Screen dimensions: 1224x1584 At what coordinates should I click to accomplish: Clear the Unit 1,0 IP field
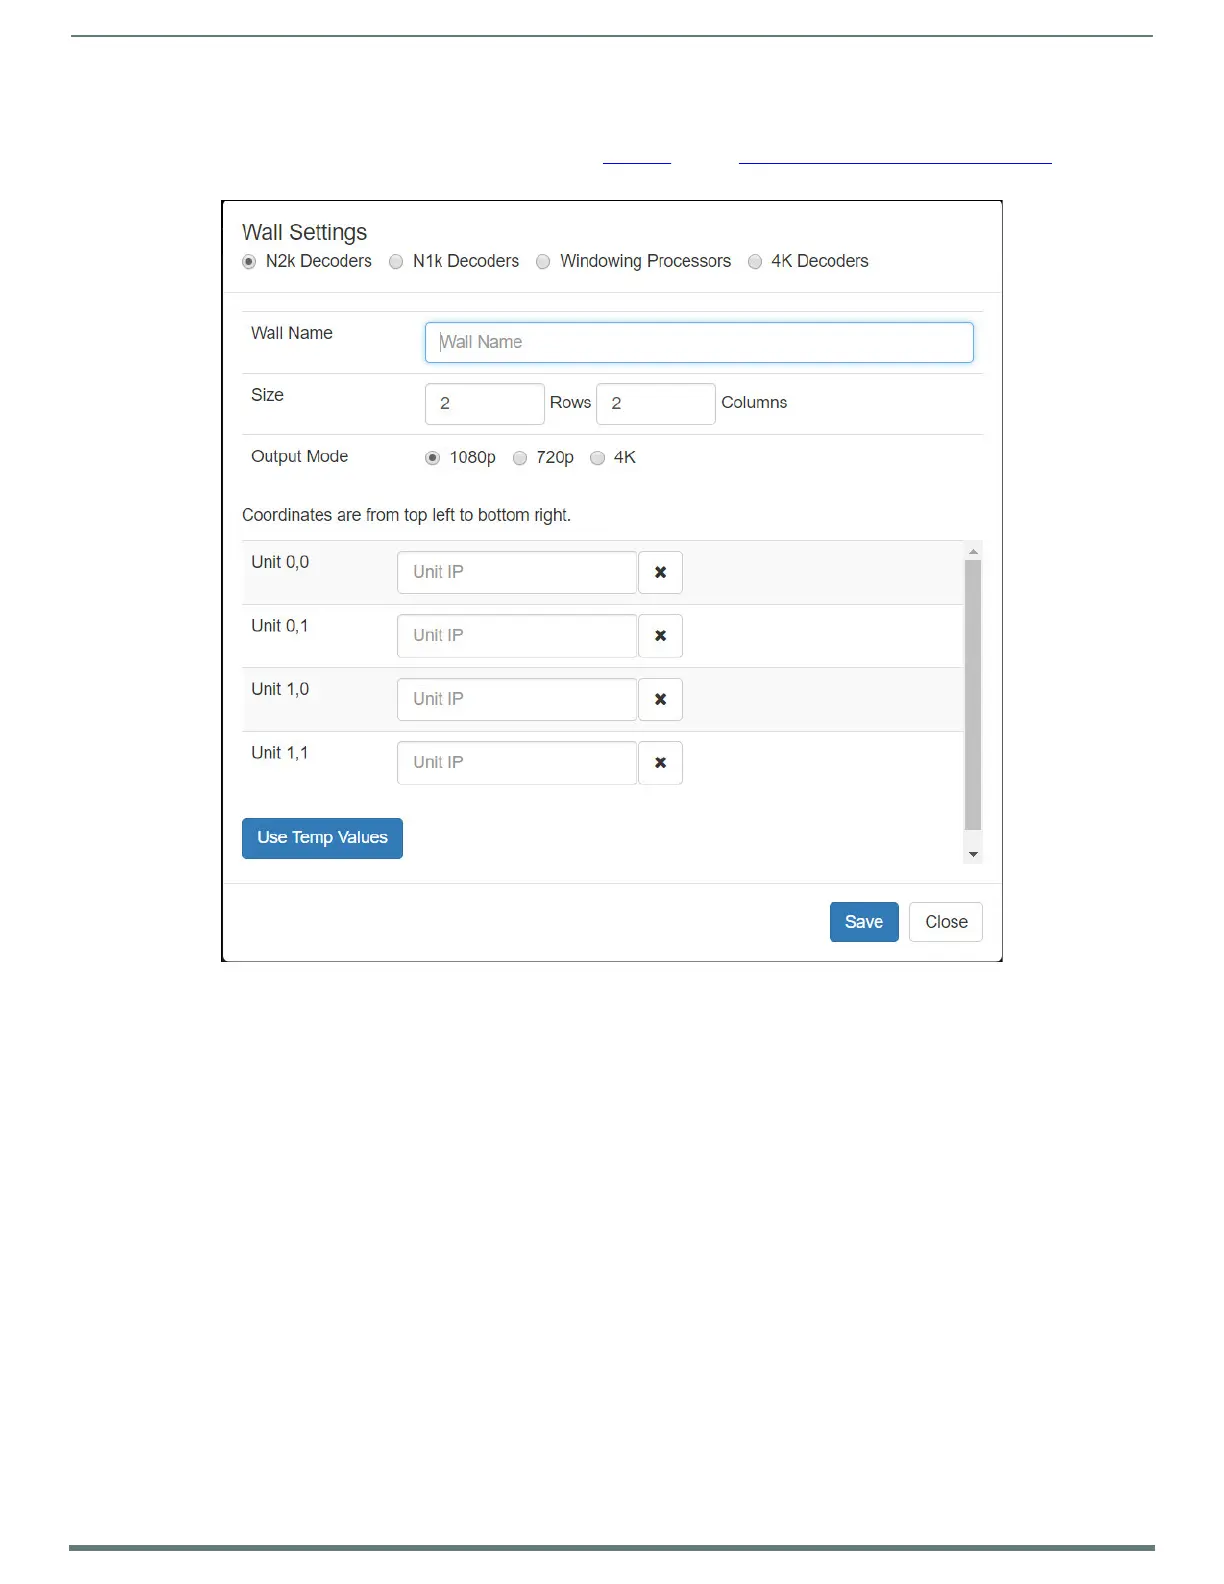(x=660, y=700)
